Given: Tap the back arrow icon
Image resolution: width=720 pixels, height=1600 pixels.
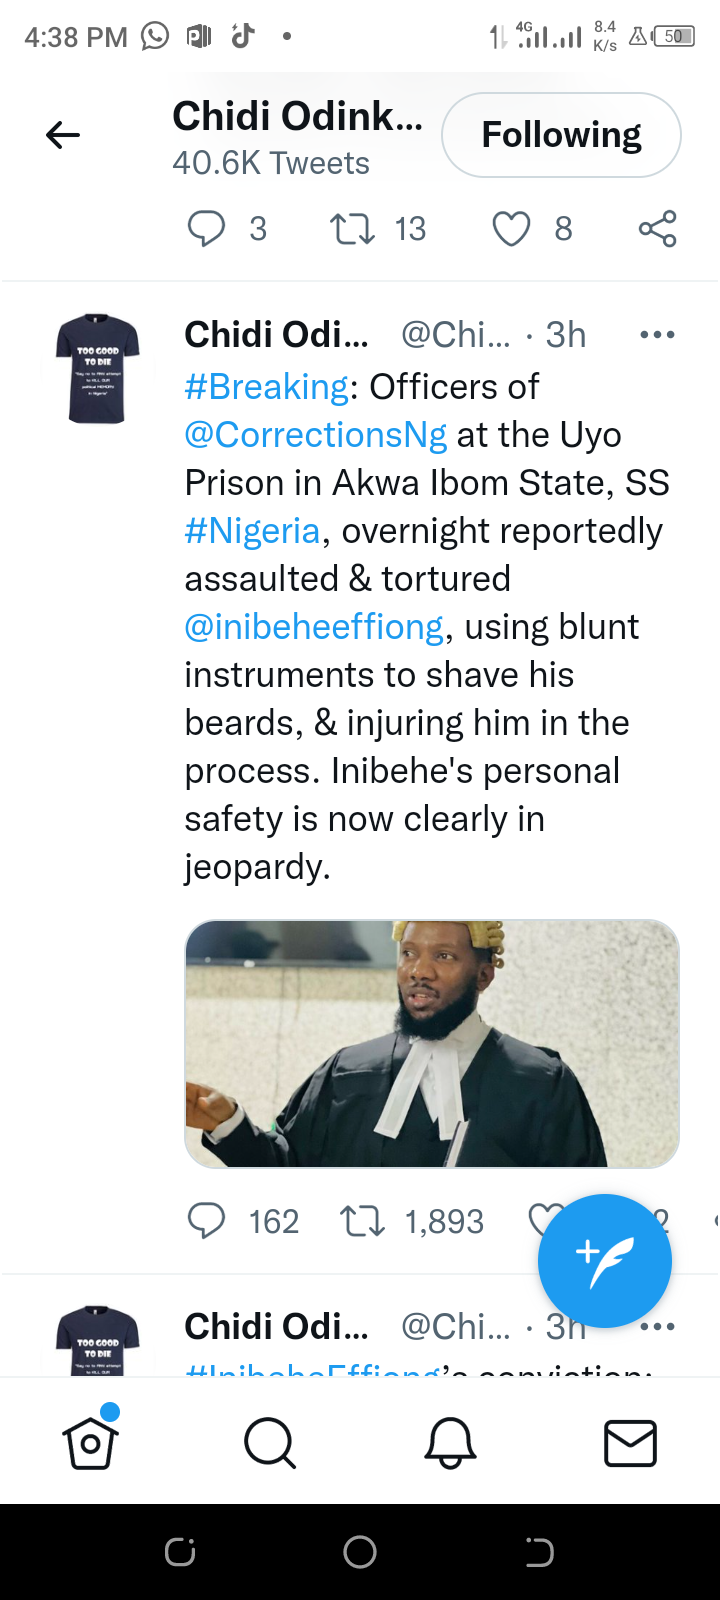Looking at the screenshot, I should click(x=62, y=135).
